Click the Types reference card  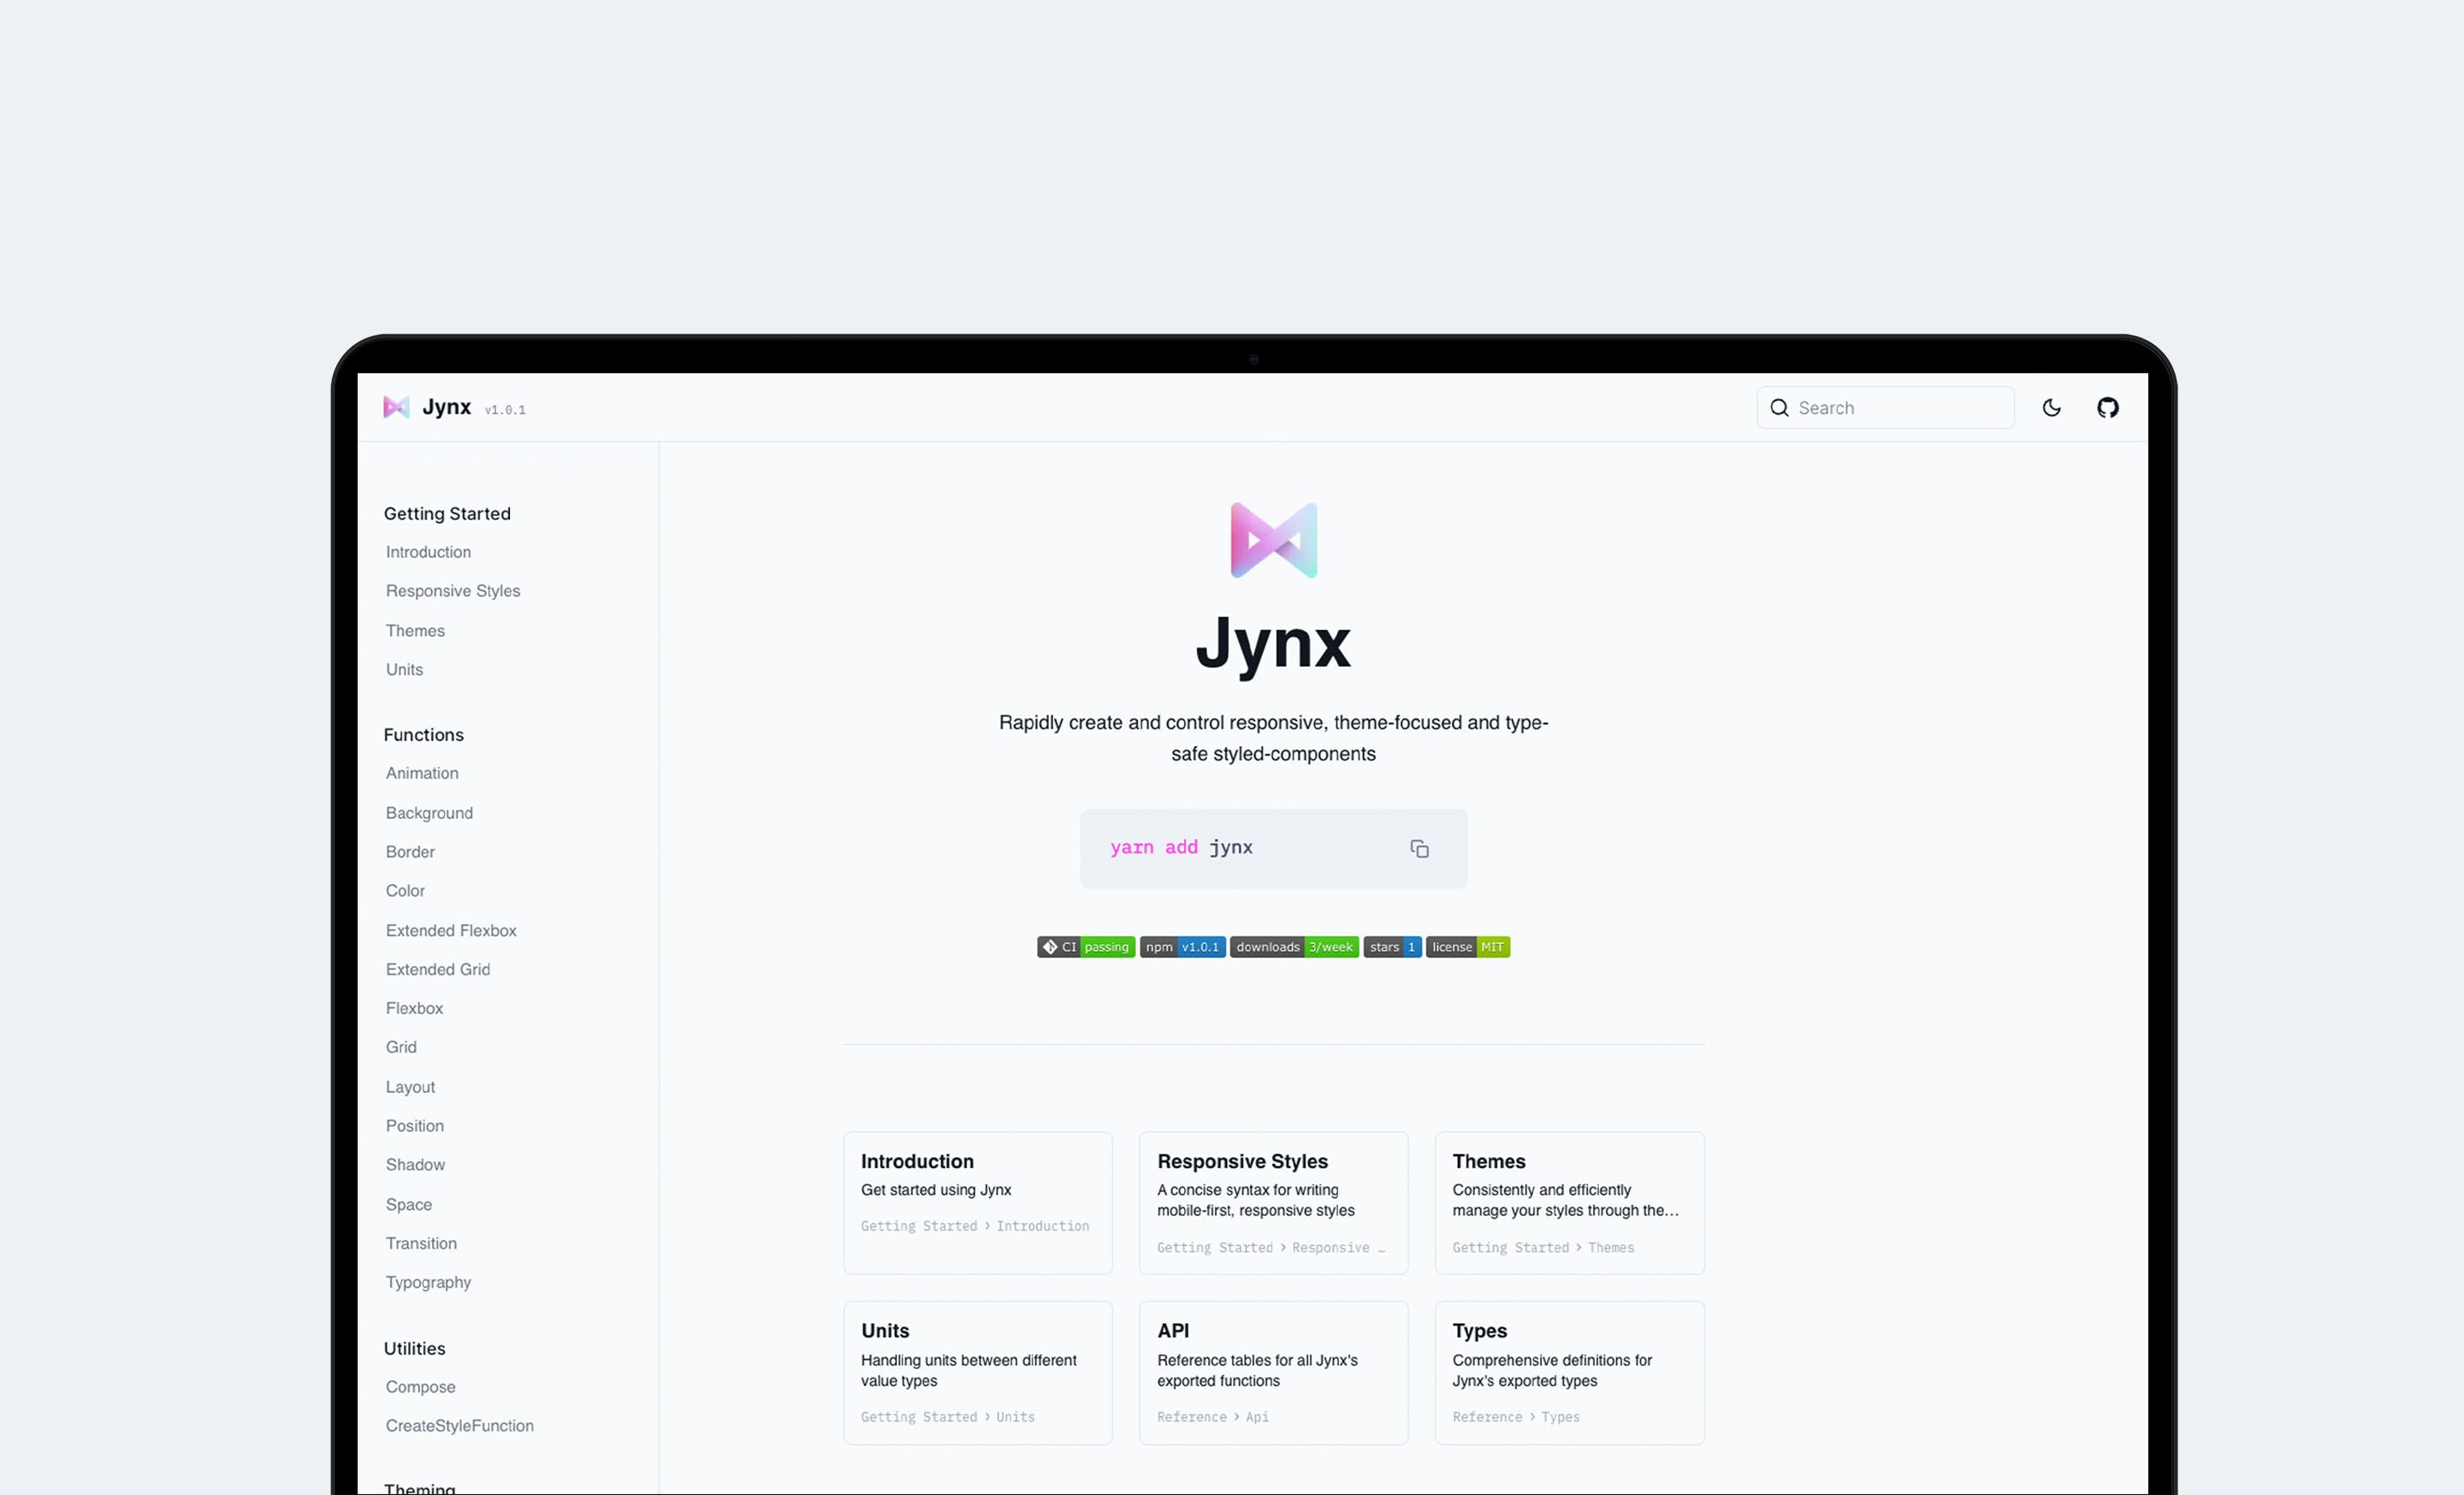coord(1568,1371)
